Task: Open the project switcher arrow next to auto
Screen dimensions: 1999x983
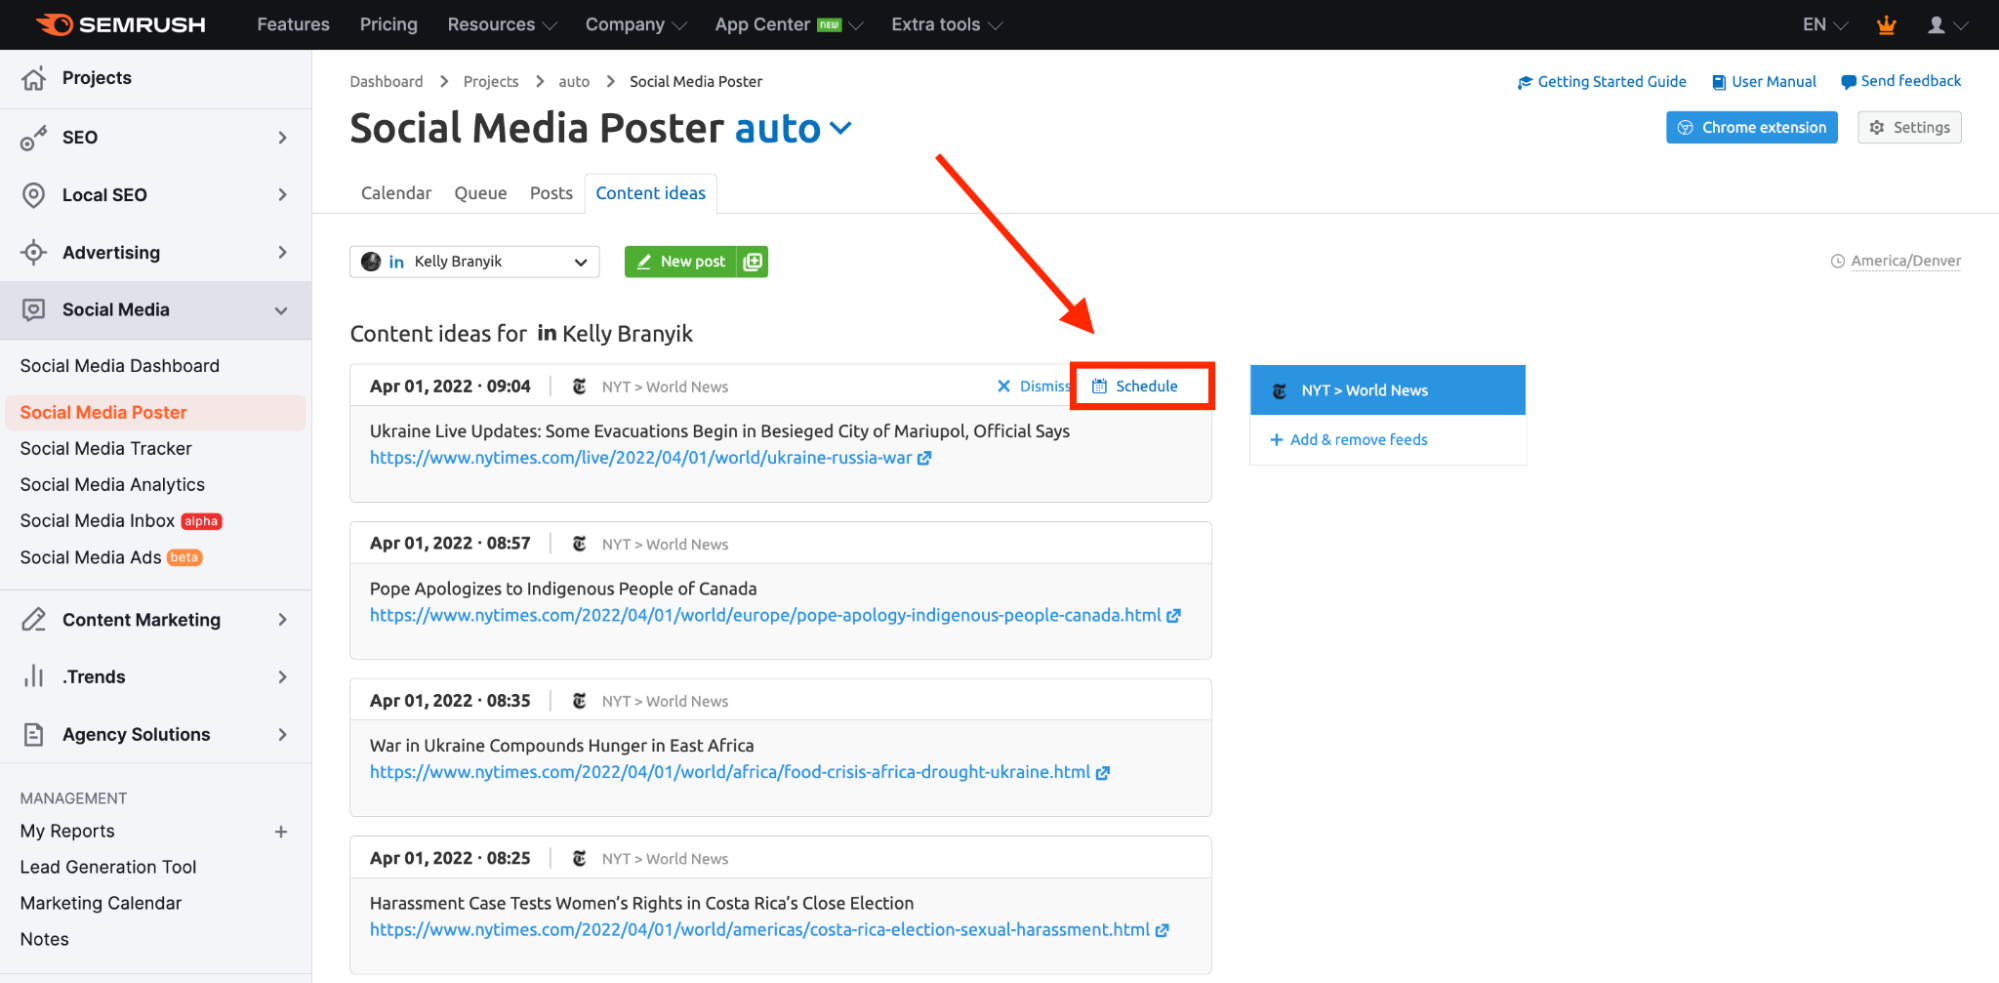Action: (841, 128)
